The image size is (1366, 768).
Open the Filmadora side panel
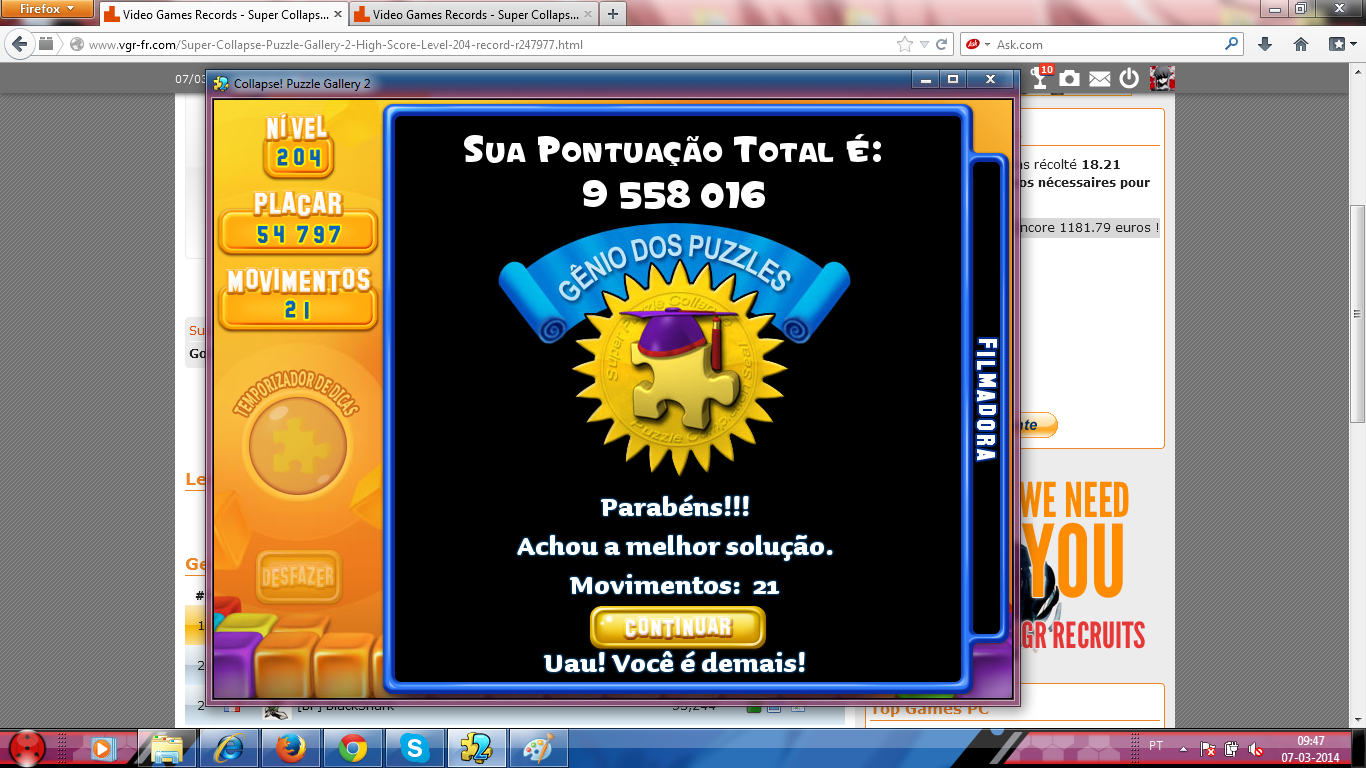click(x=986, y=400)
